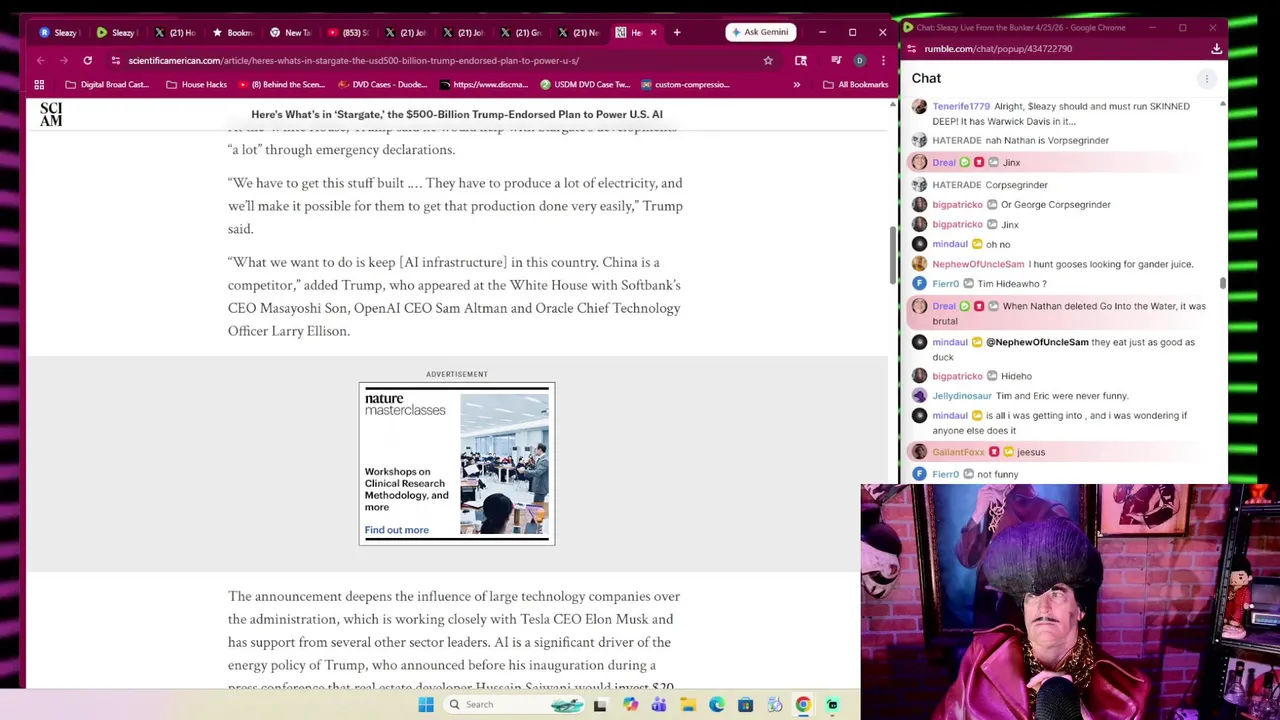Open the House Hacks bookmark folder
This screenshot has width=1280, height=720.
[196, 85]
